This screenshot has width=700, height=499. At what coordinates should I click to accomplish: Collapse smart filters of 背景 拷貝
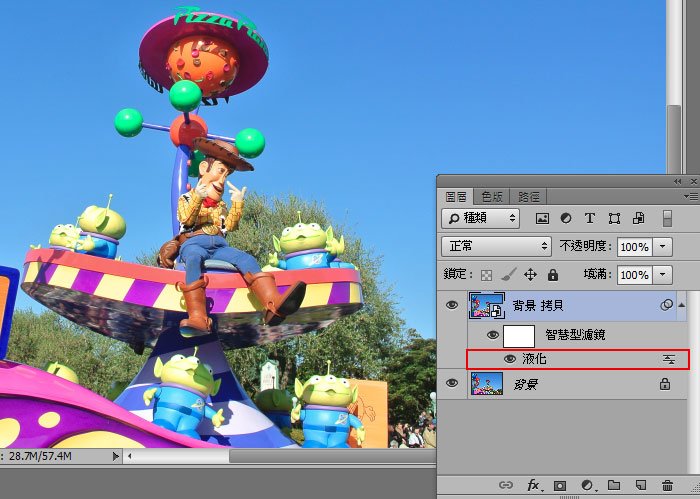[682, 305]
